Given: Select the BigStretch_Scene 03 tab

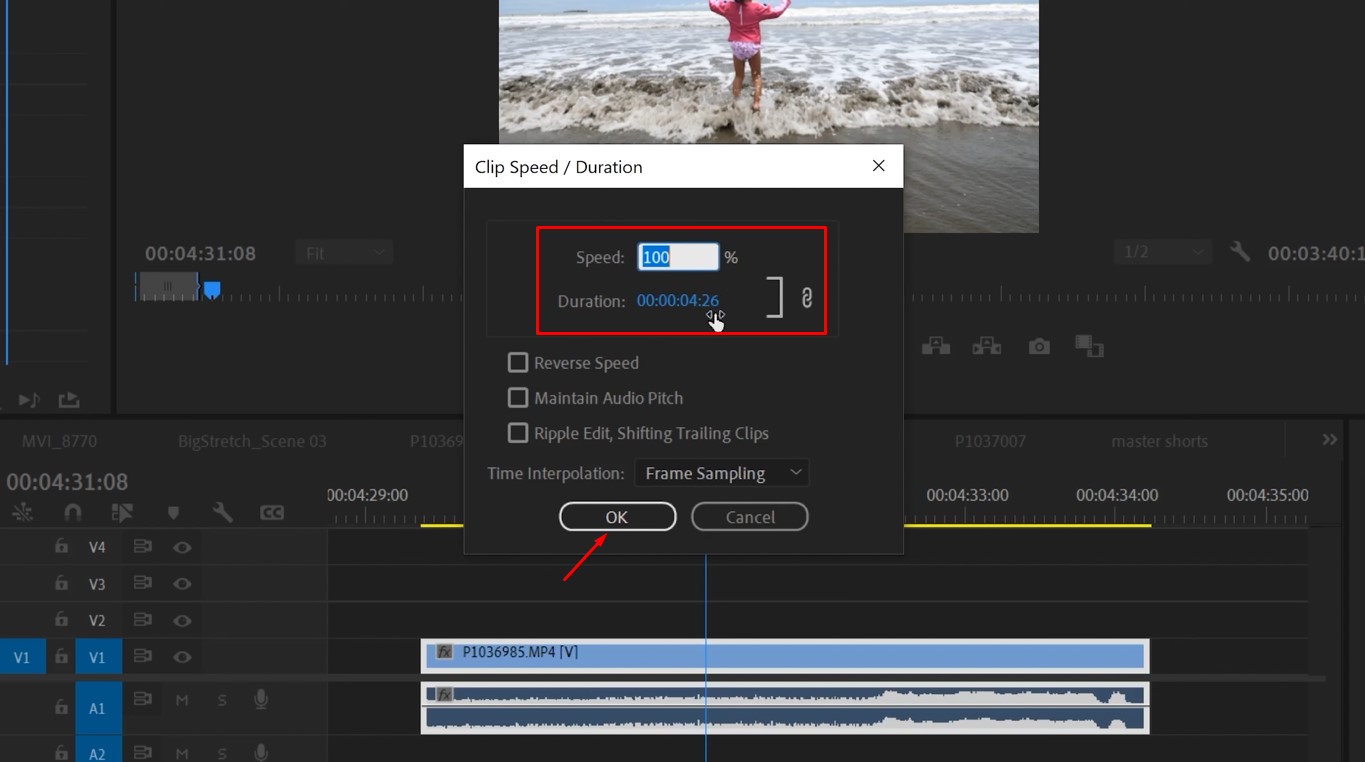Looking at the screenshot, I should pos(251,440).
